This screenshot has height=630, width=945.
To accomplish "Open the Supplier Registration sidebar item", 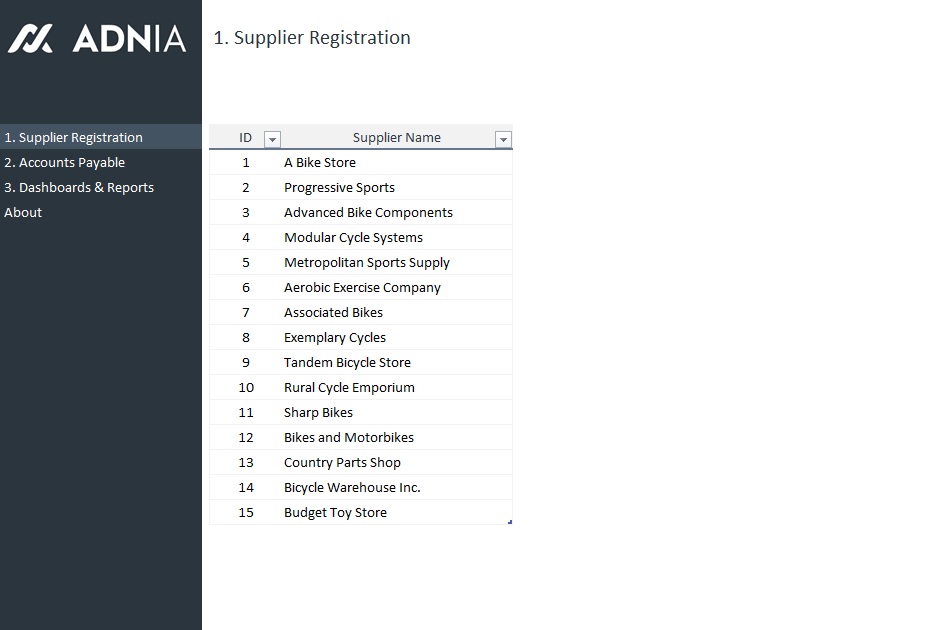I will (73, 137).
